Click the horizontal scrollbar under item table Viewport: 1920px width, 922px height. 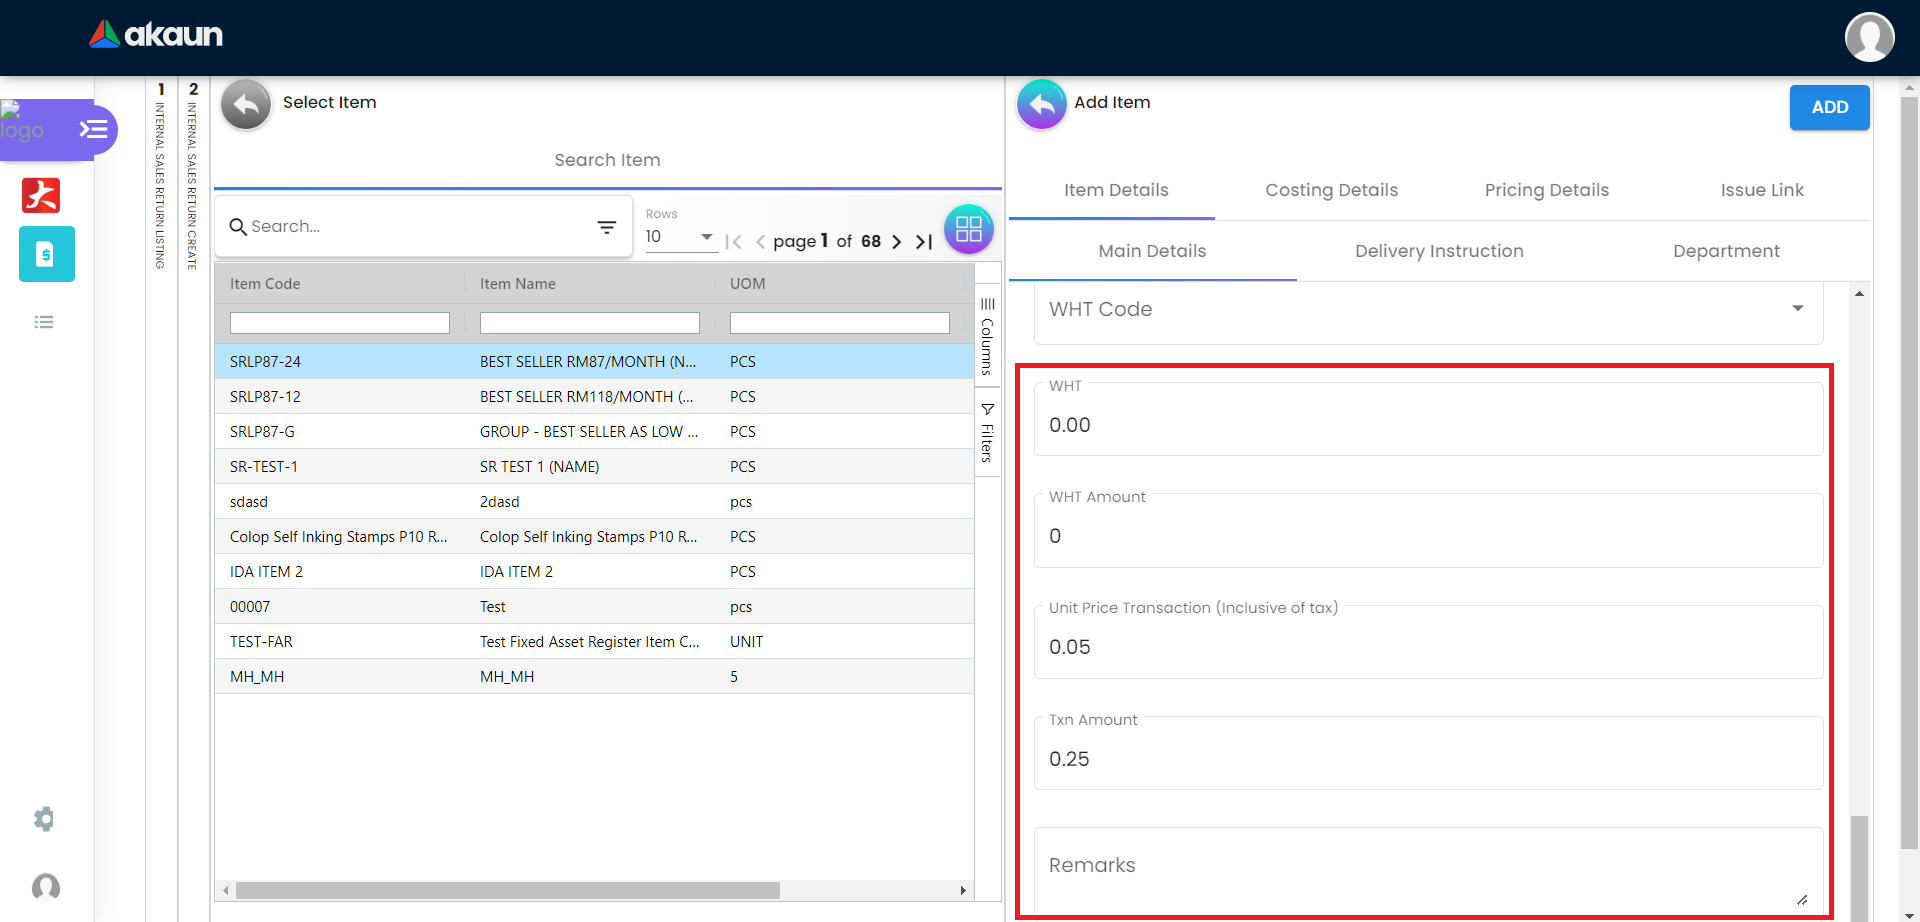coord(508,890)
